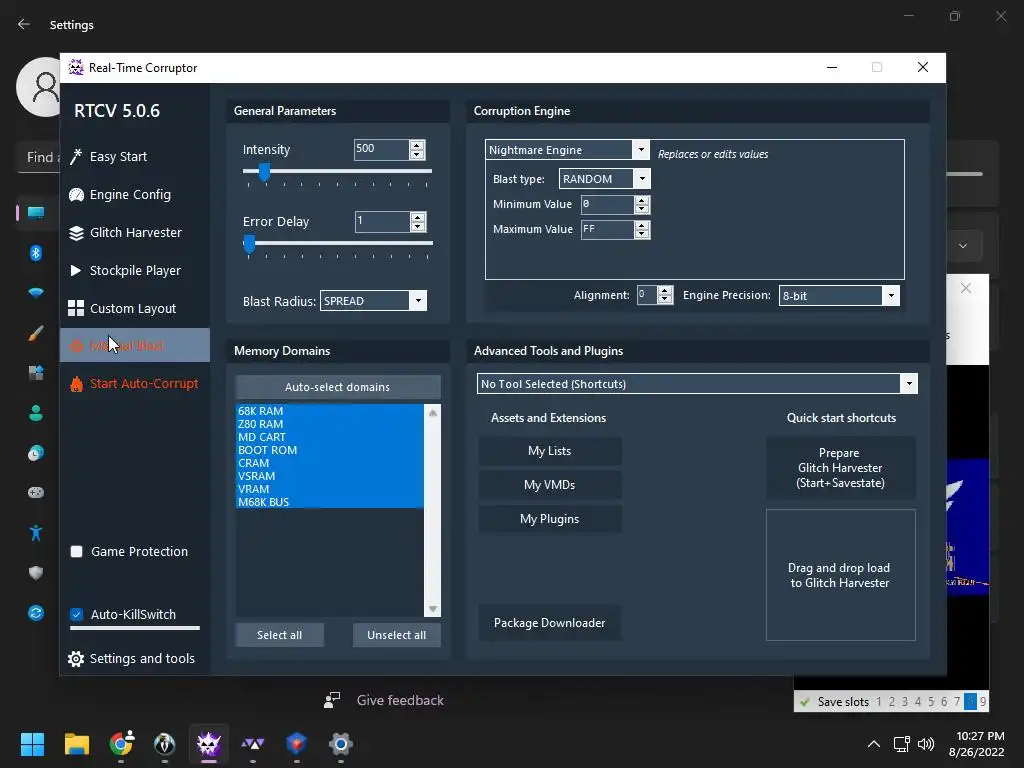Click the Intensity slider handle

point(264,172)
